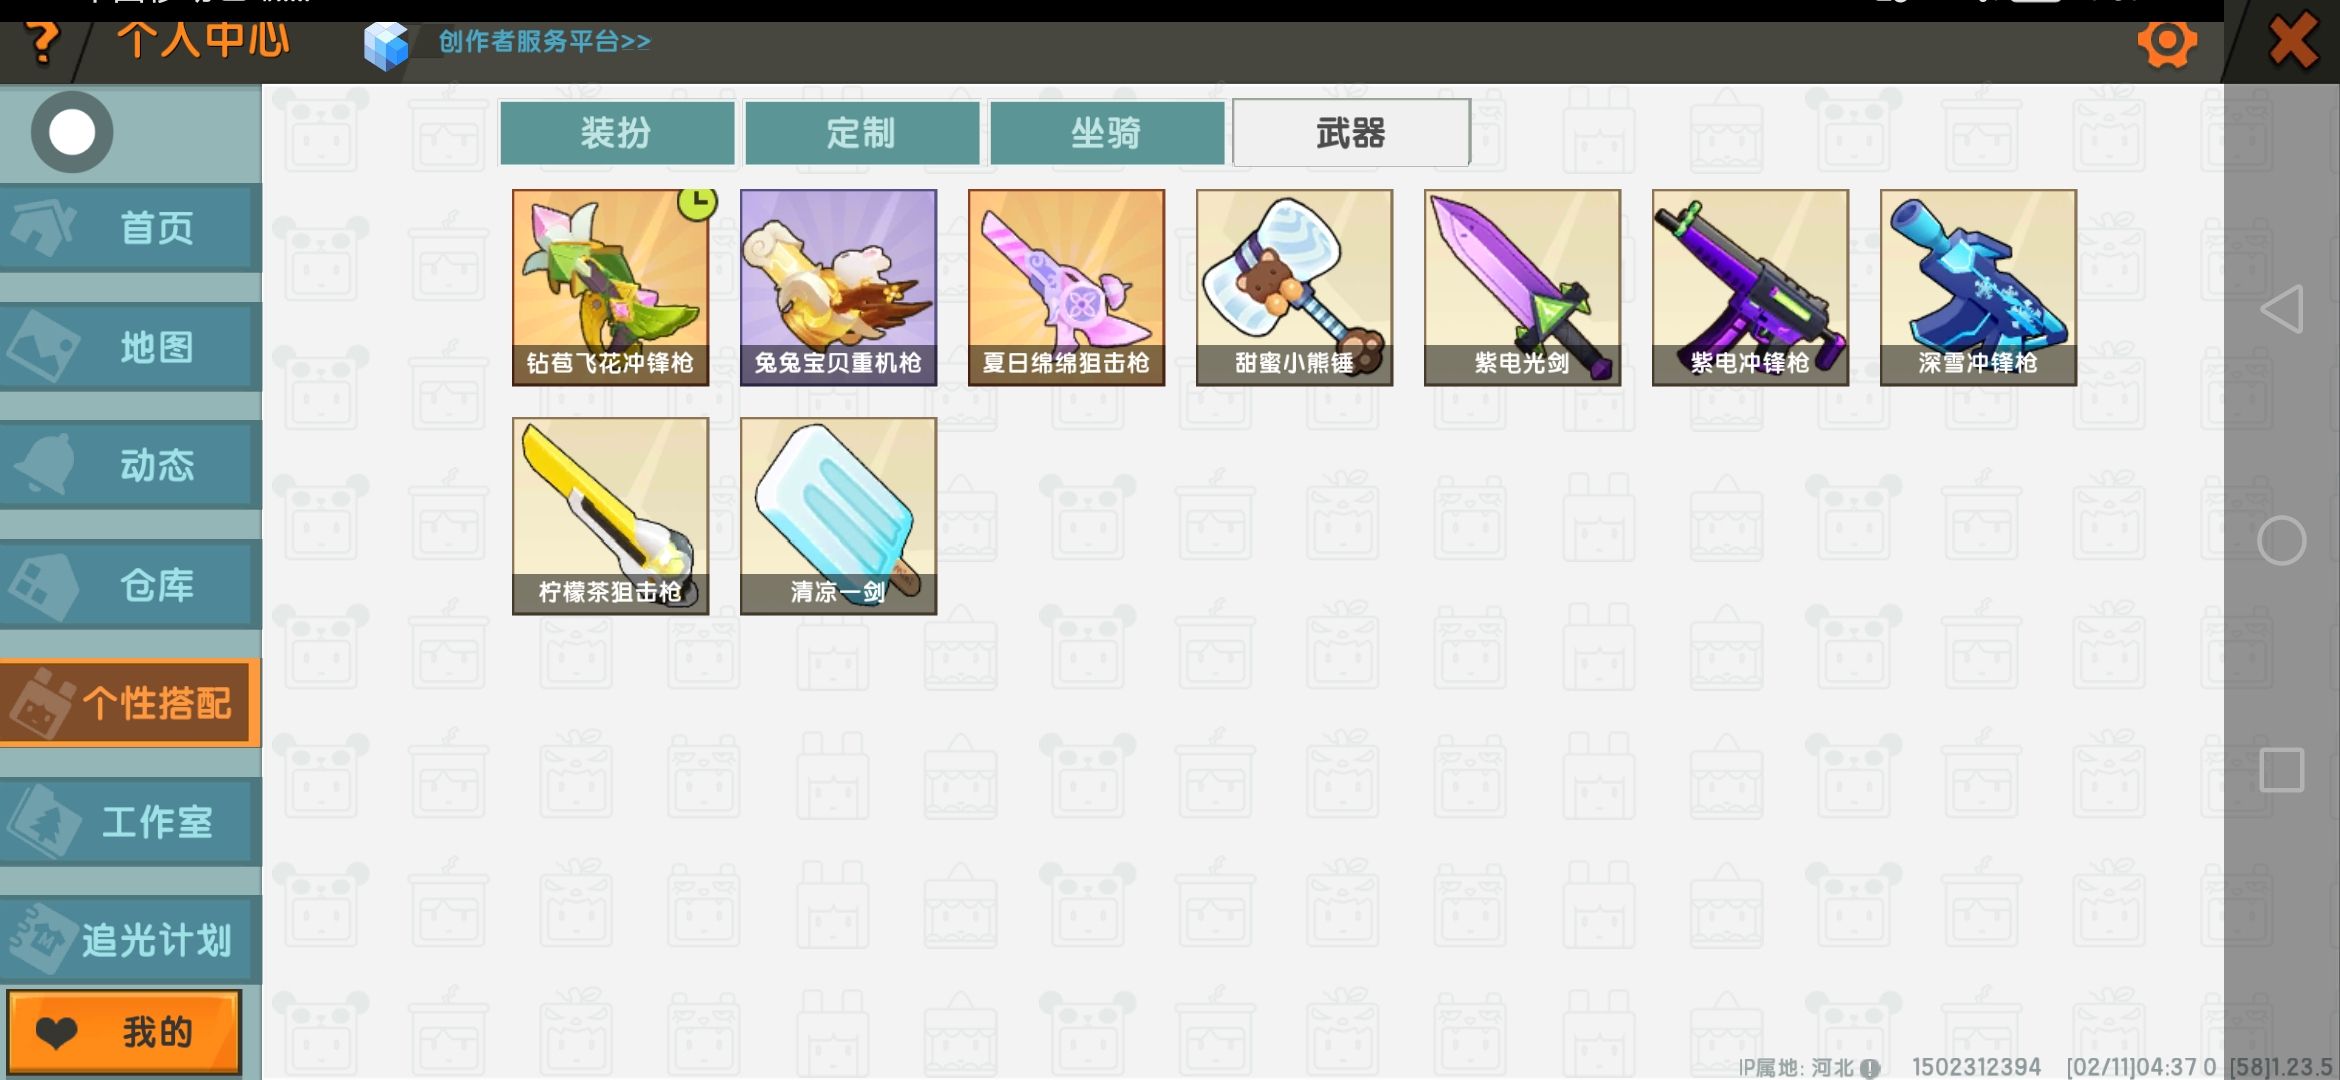Click the blue cube creator platform icon
The height and width of the screenshot is (1080, 2340).
[x=386, y=45]
